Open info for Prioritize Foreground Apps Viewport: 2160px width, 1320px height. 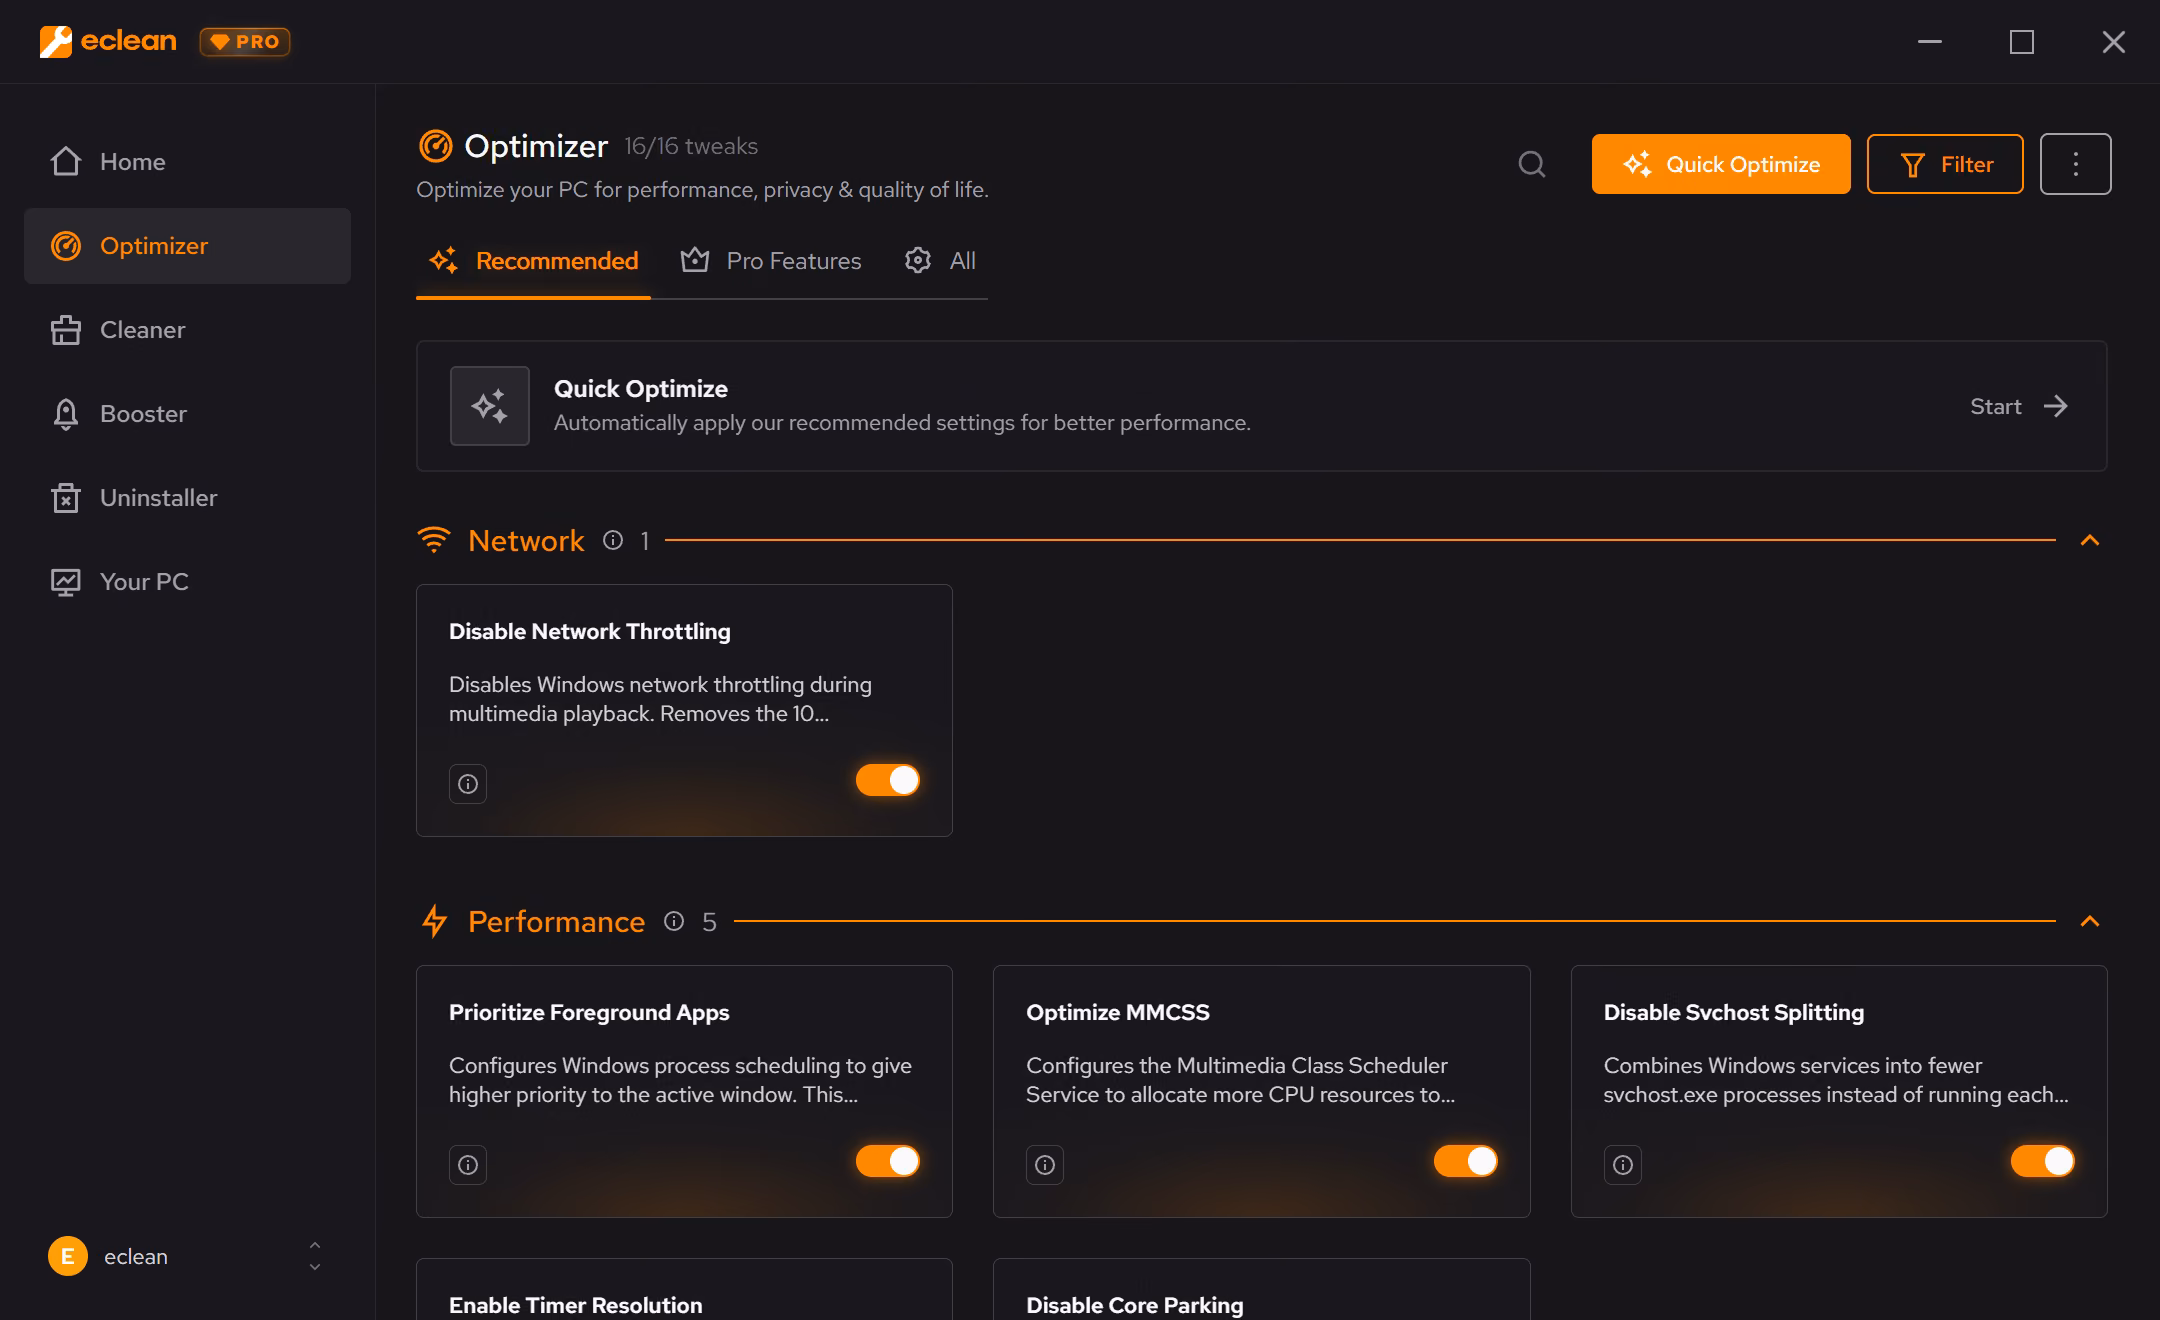(x=468, y=1165)
